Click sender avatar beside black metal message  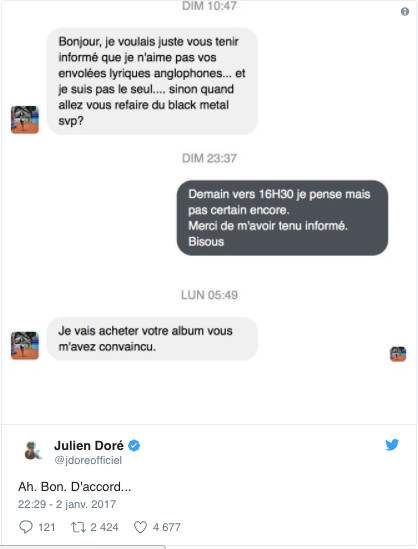click(25, 120)
